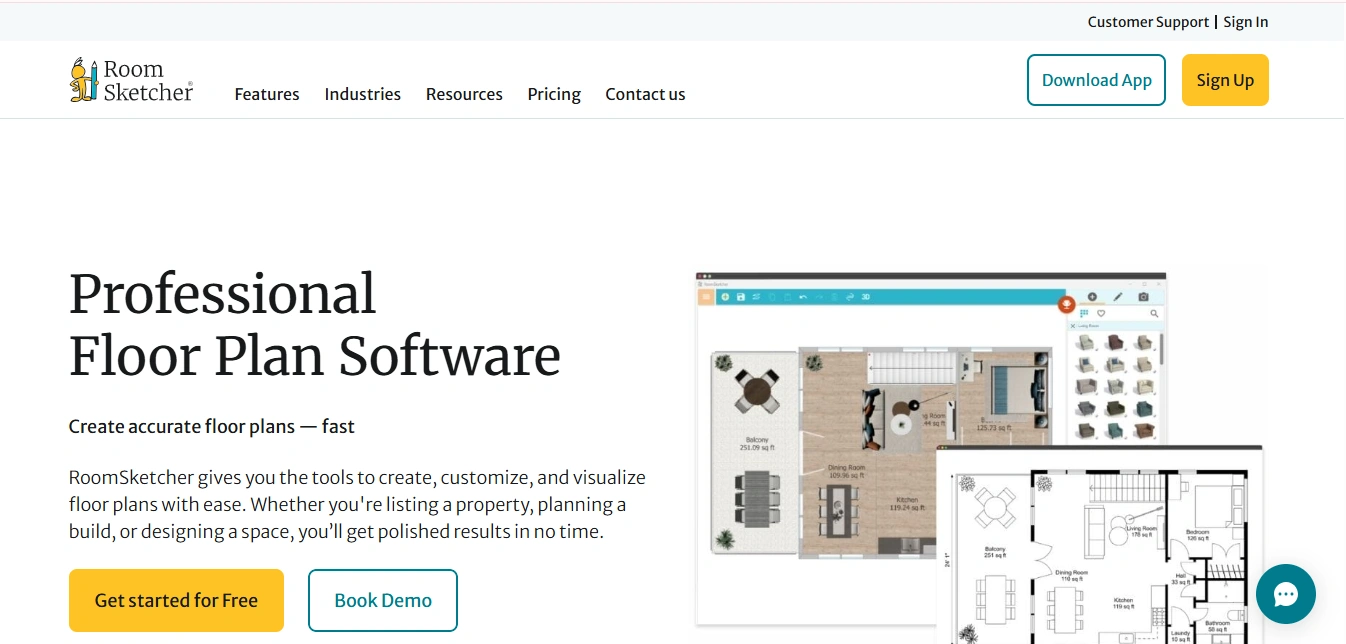1346x644 pixels.
Task: Open the Customer Support link
Action: click(1148, 22)
